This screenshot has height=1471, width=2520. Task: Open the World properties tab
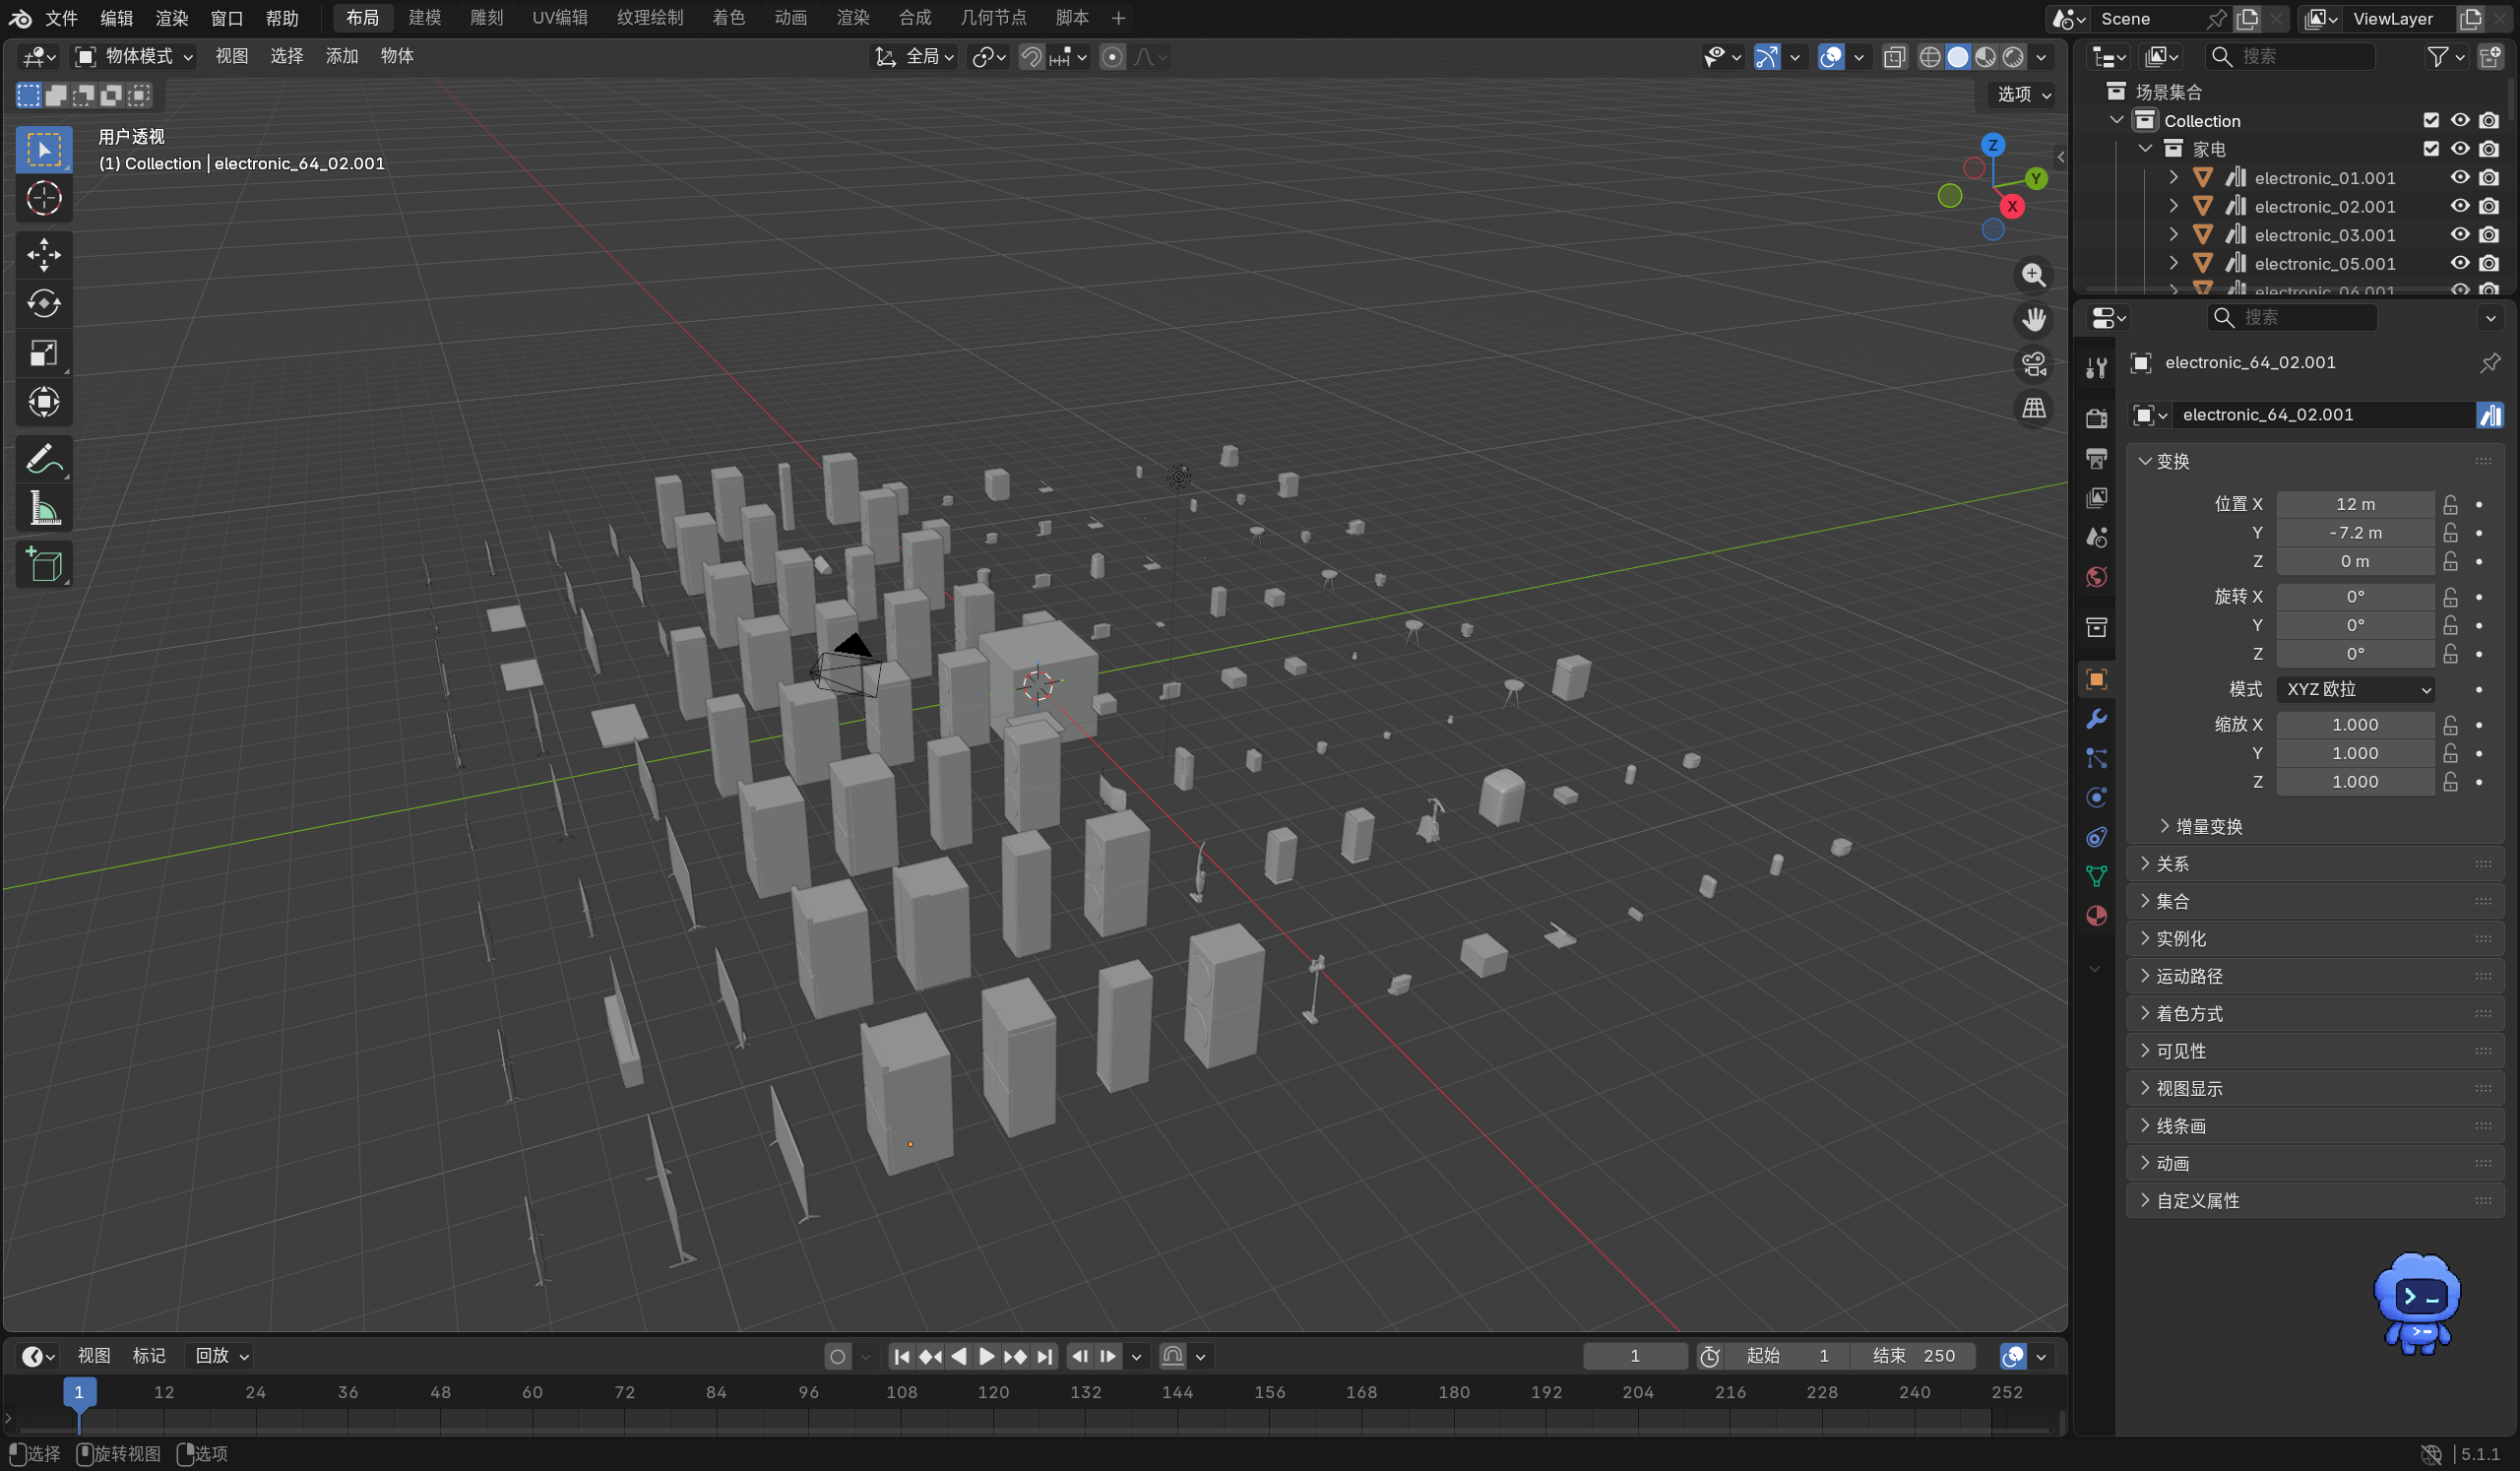2096,577
